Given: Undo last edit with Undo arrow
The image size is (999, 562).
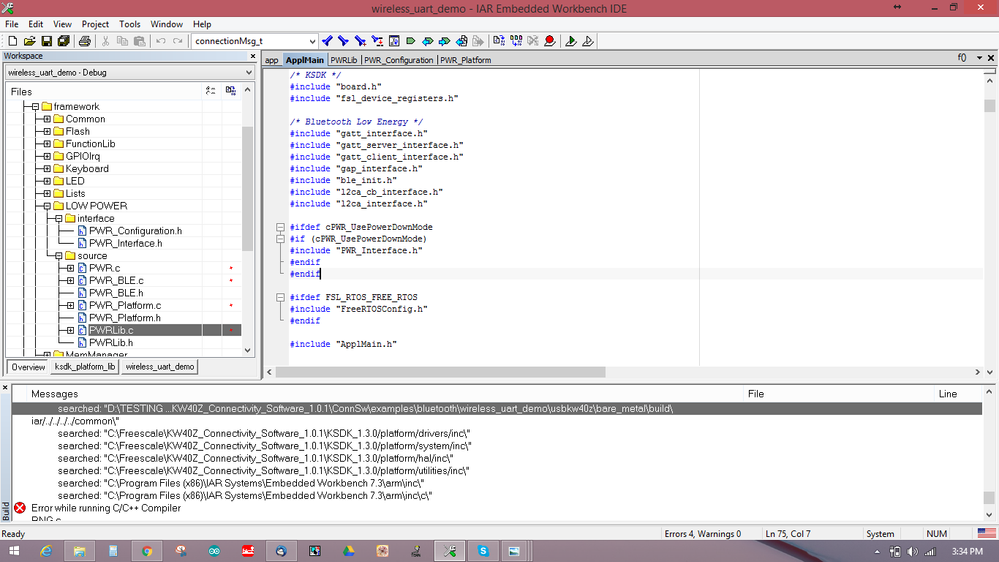Looking at the screenshot, I should [161, 41].
